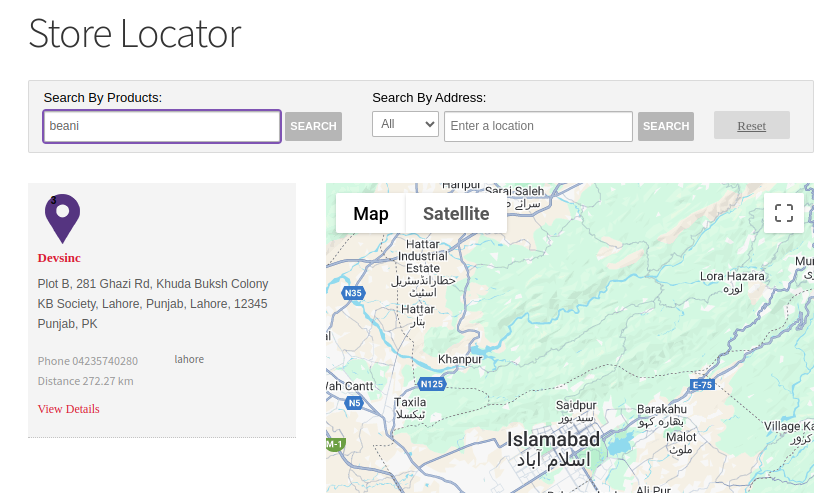The height and width of the screenshot is (493, 835).
Task: Switch to the Map view tab
Action: tap(370, 213)
